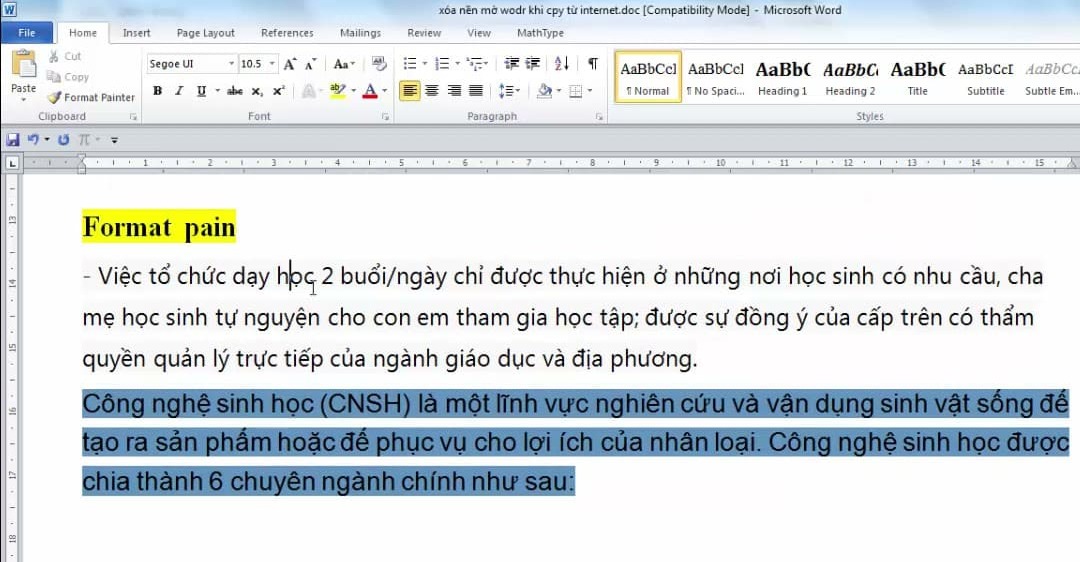Image resolution: width=1080 pixels, height=562 pixels.
Task: Apply the Heading 1 style
Action: coord(782,77)
